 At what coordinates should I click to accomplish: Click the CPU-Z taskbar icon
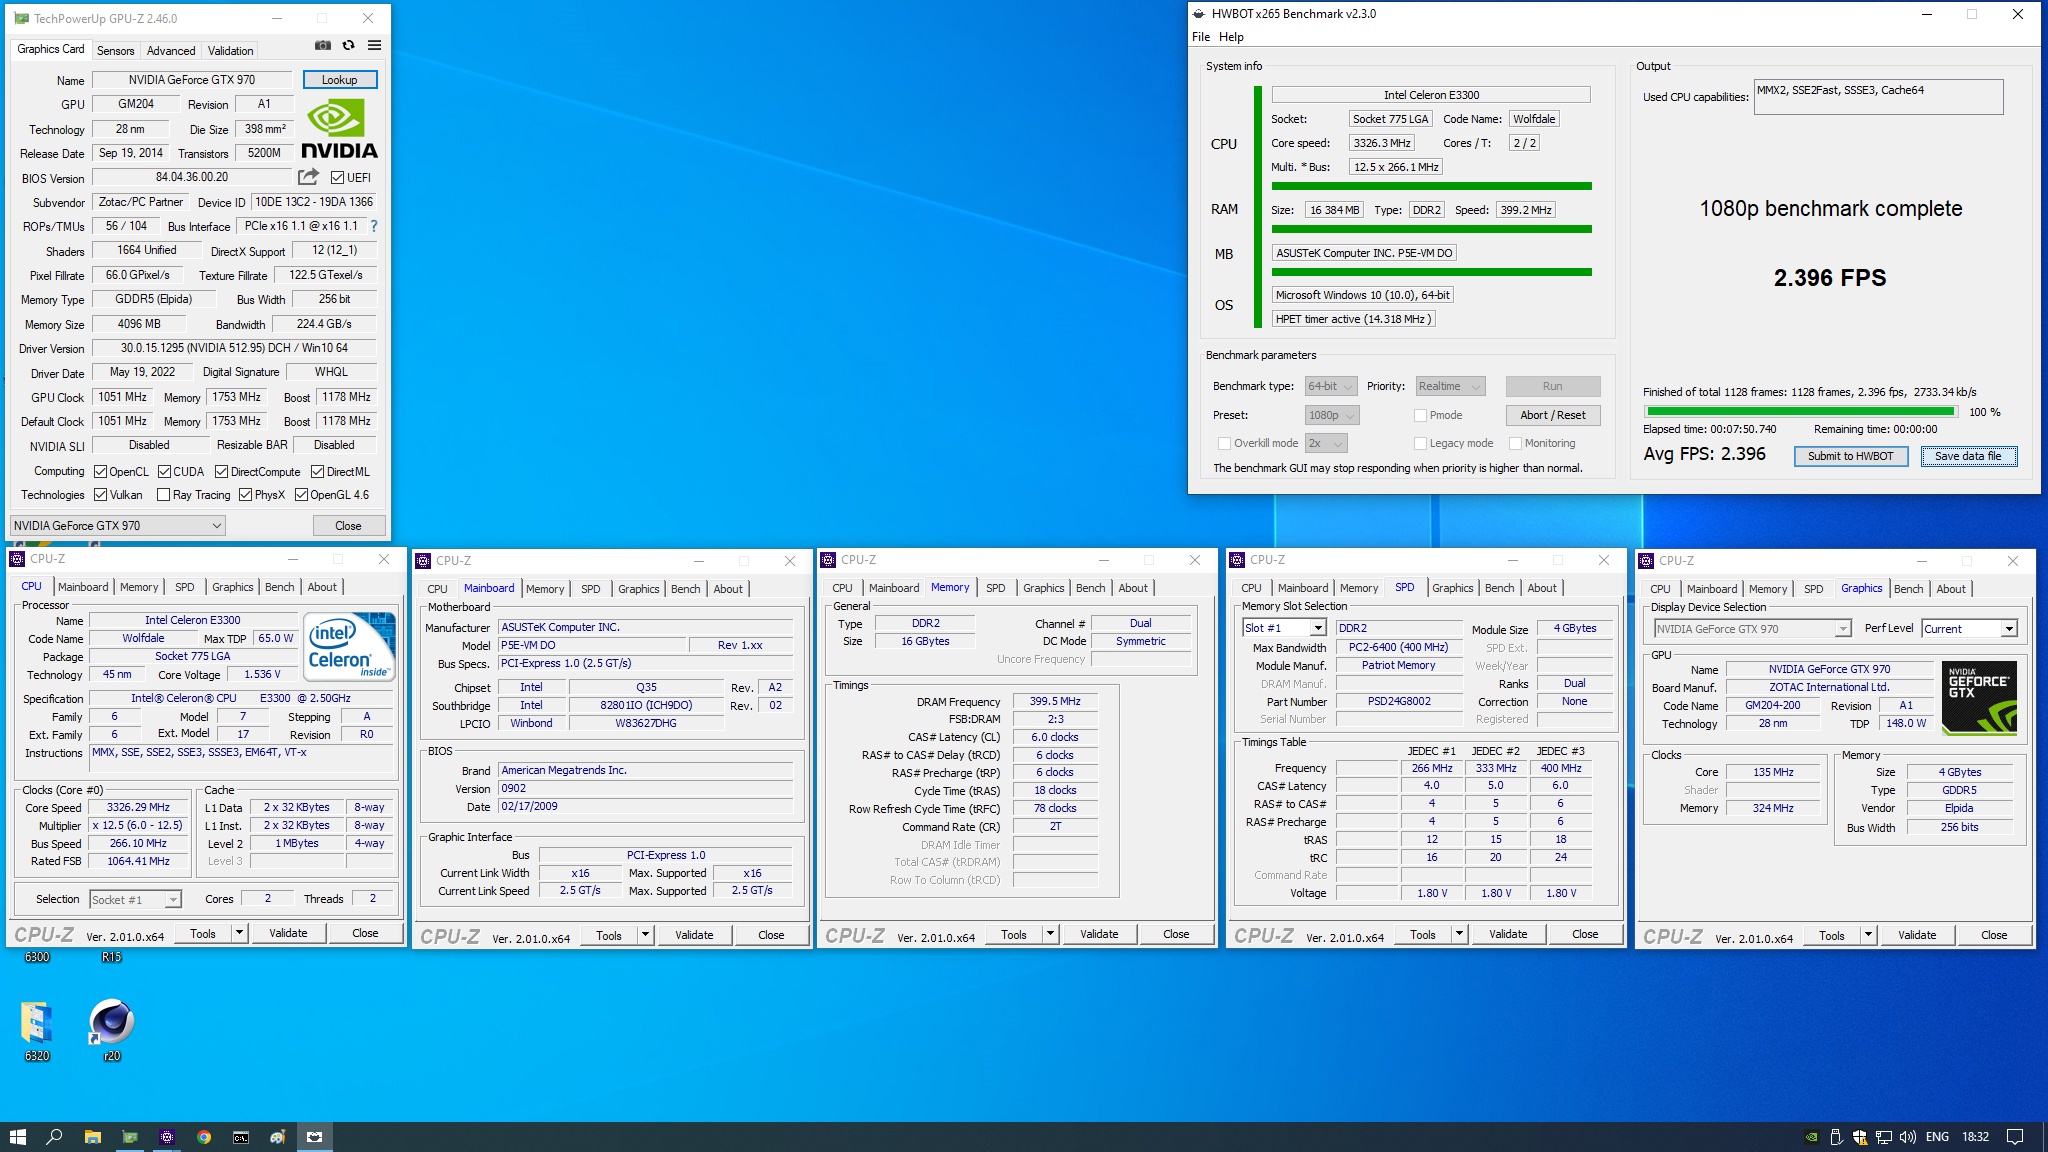[167, 1137]
